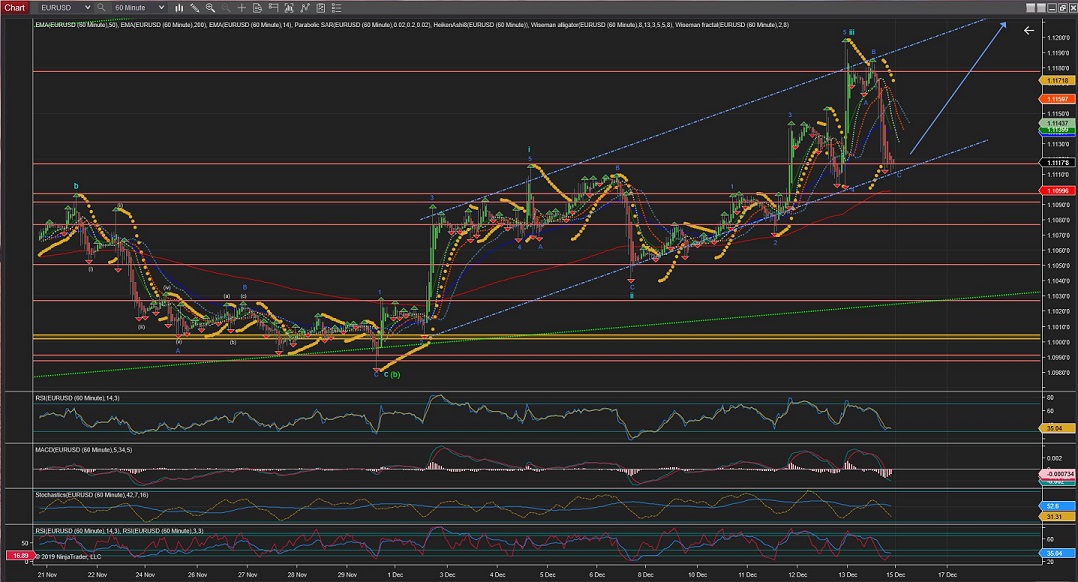The width and height of the screenshot is (1078, 582).
Task: Click the 8 Dec date label
Action: 646,574
